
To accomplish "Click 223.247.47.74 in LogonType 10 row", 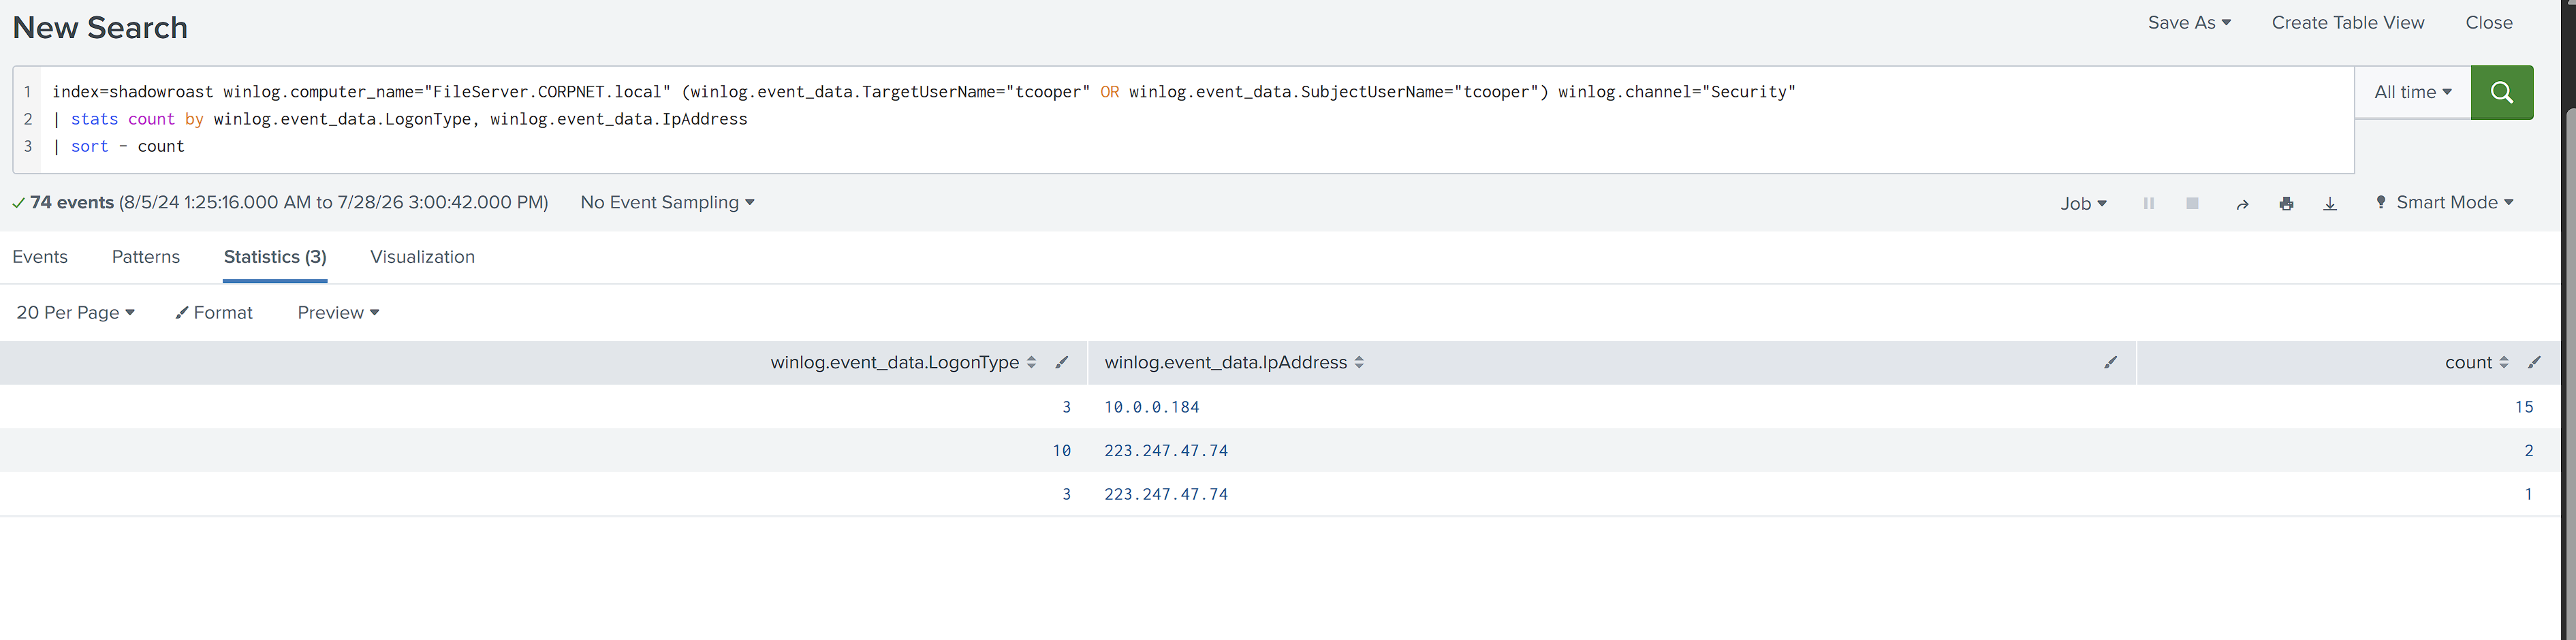I will click(x=1166, y=451).
